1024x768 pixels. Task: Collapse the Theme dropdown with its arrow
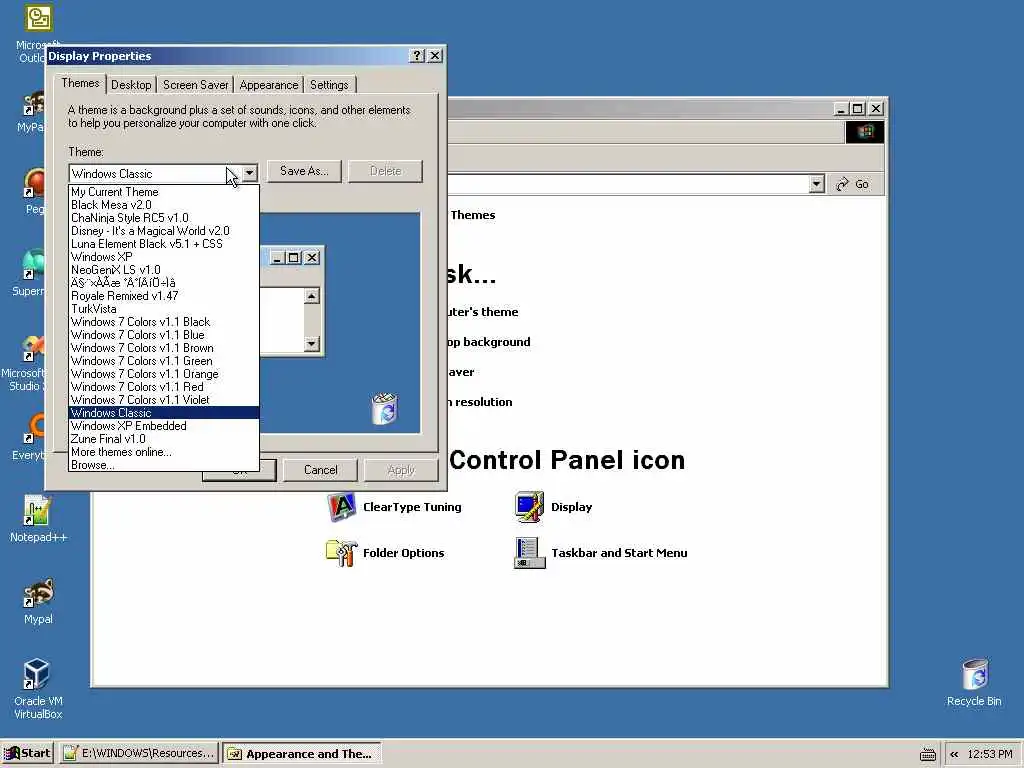coord(249,173)
